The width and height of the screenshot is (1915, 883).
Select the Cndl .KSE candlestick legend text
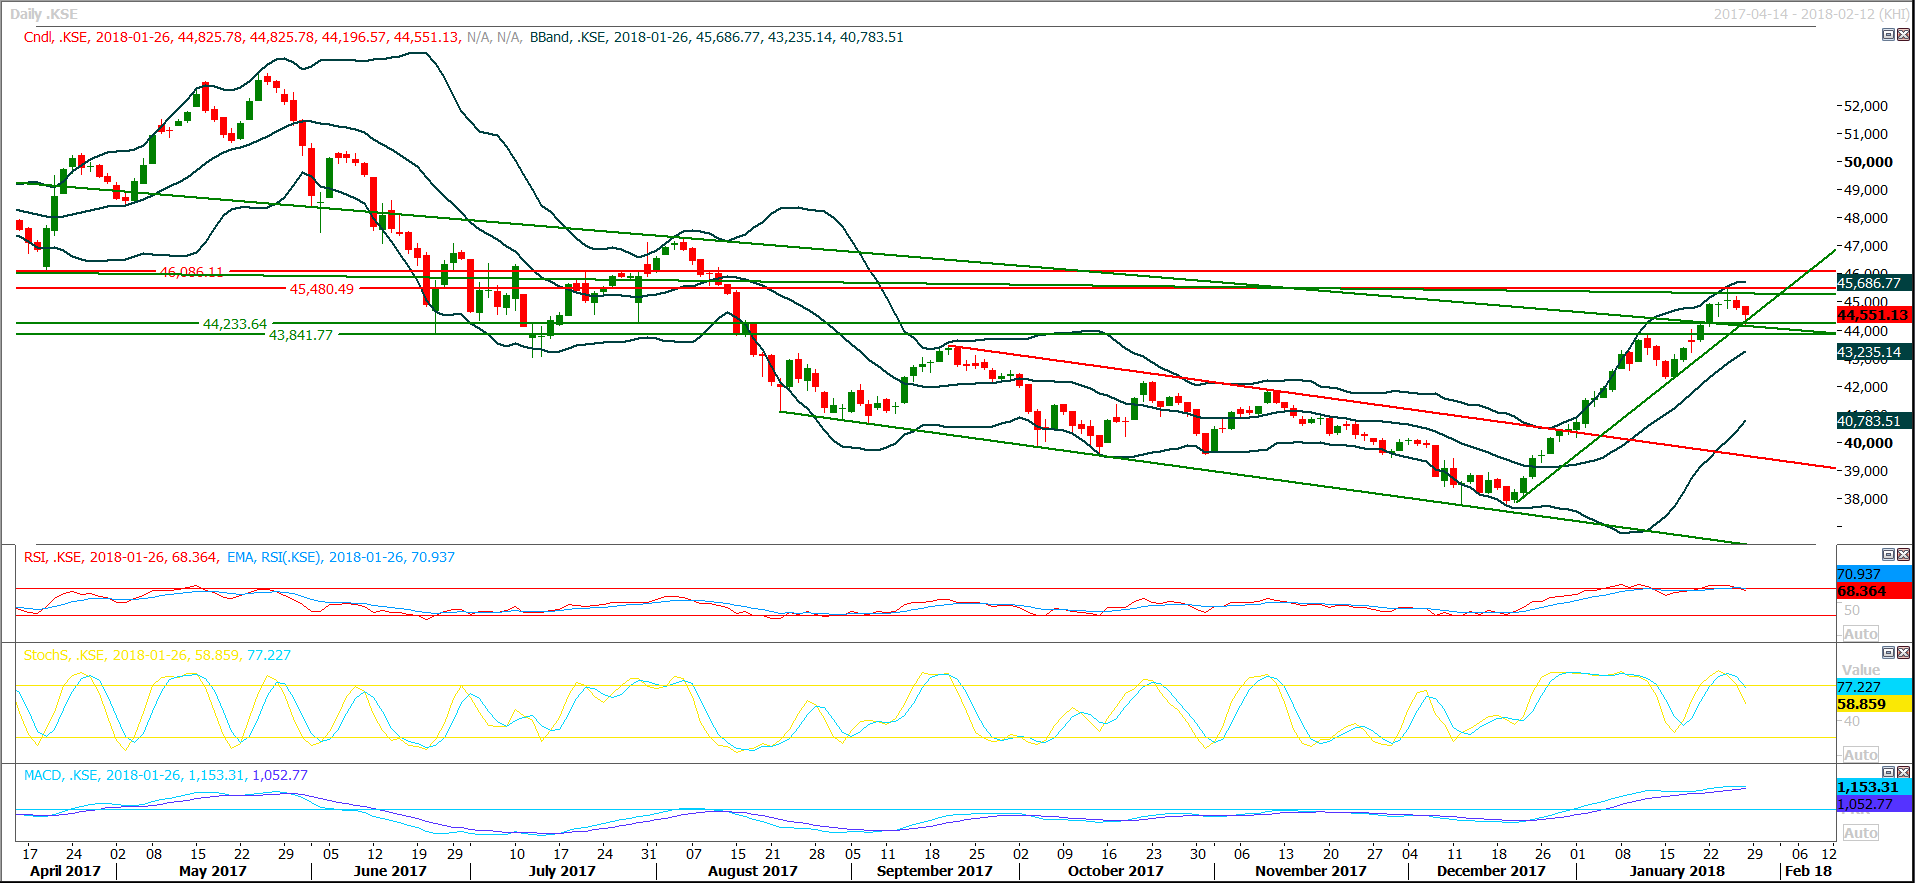[x=242, y=37]
